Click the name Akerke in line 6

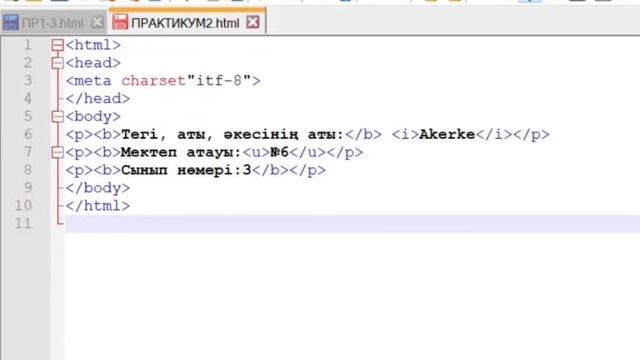click(x=447, y=134)
